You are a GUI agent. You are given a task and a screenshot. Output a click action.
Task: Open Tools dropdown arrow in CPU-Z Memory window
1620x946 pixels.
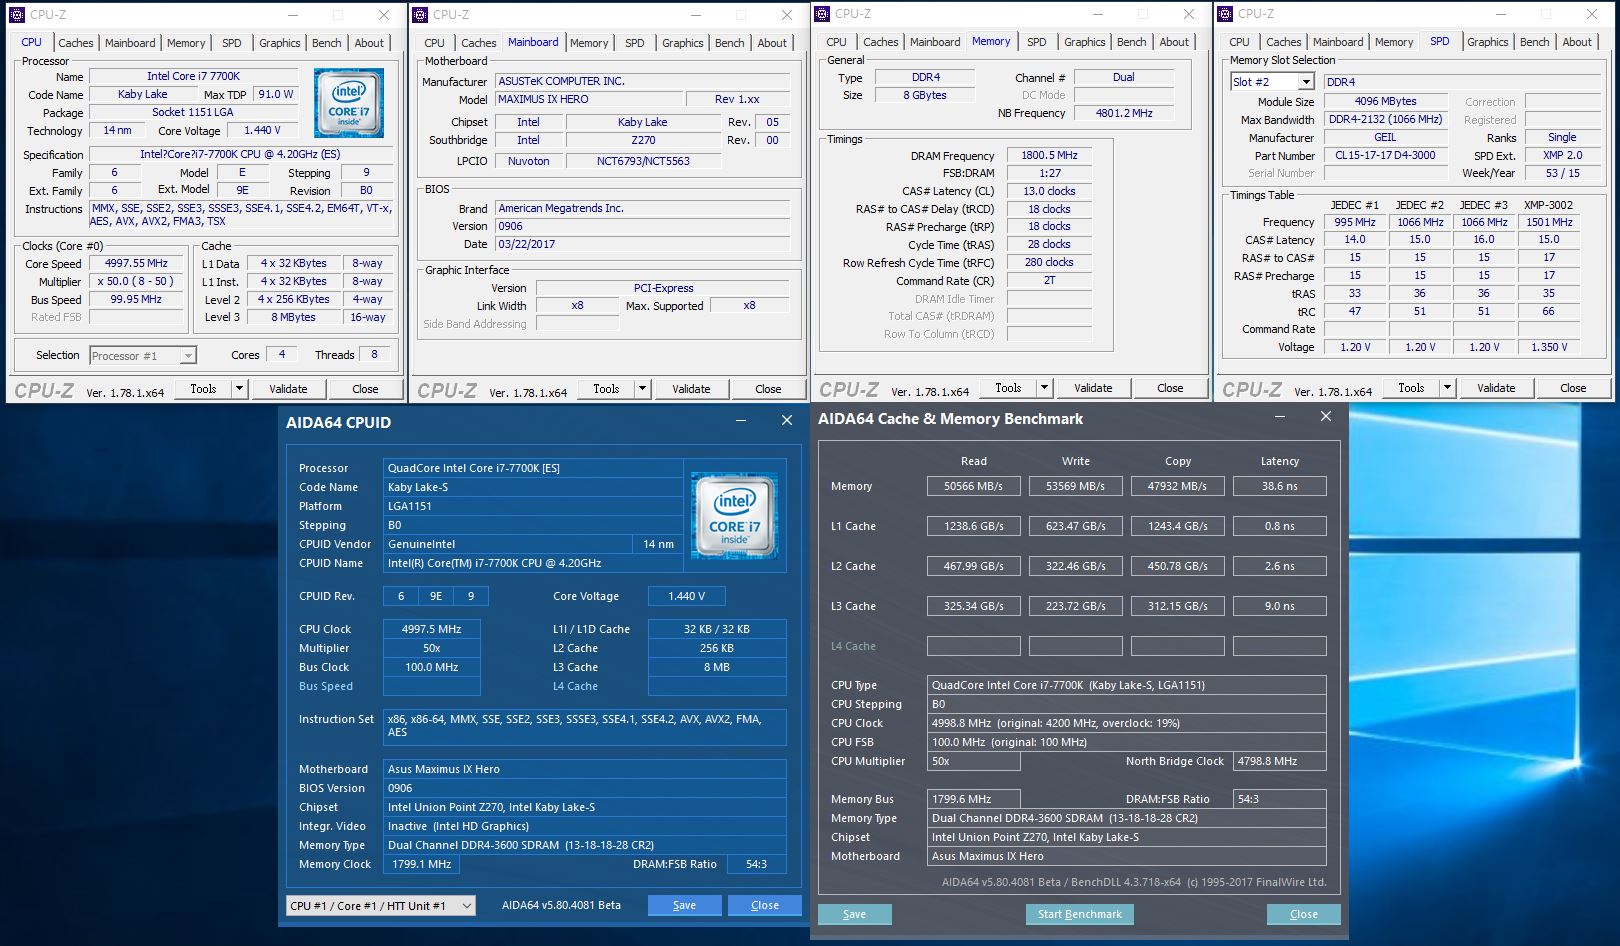click(x=1045, y=388)
